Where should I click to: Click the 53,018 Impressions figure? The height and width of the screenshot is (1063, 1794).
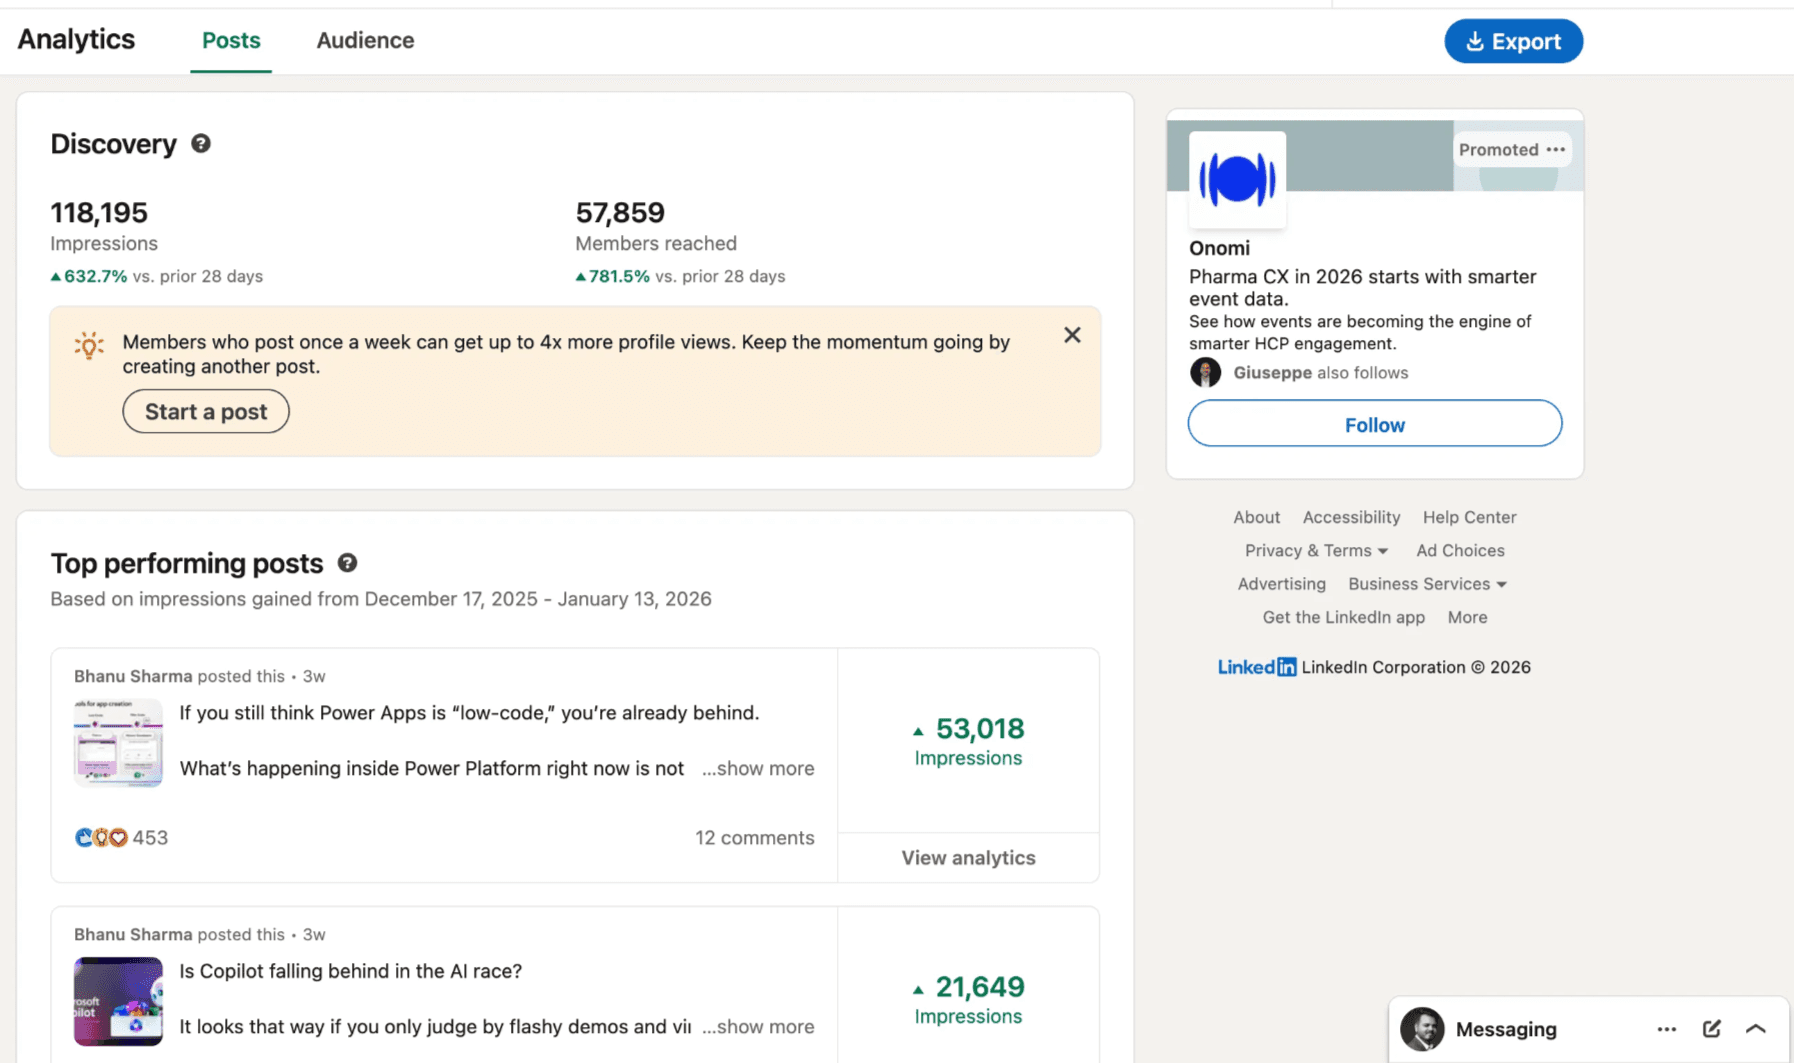(968, 741)
